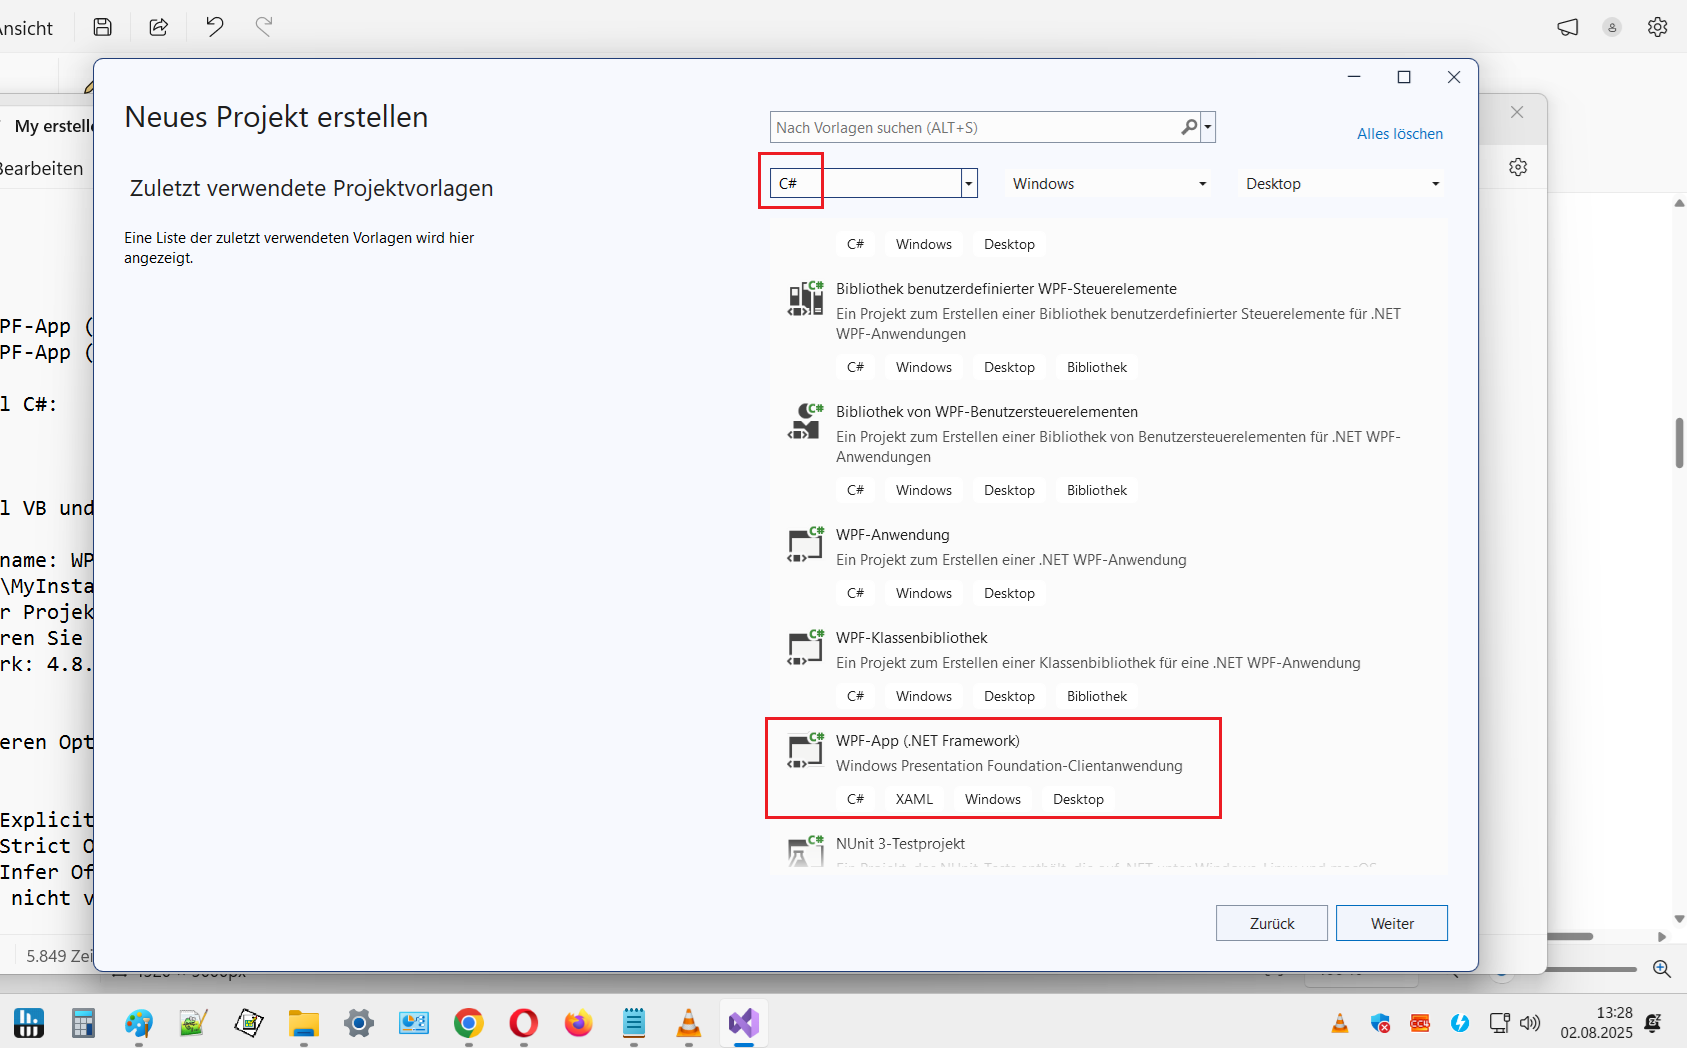The image size is (1687, 1048).
Task: Open the search options dropdown arrow
Action: 1208,127
